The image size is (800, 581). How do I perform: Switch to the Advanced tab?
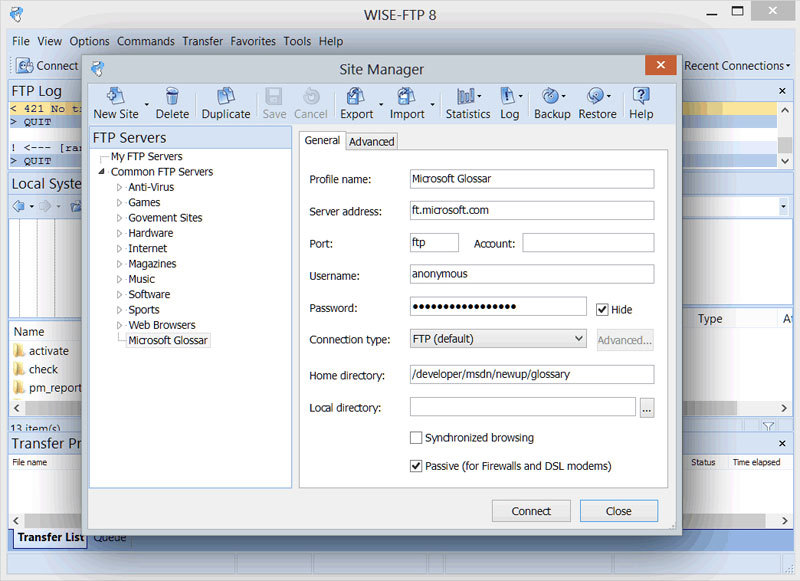[x=371, y=141]
